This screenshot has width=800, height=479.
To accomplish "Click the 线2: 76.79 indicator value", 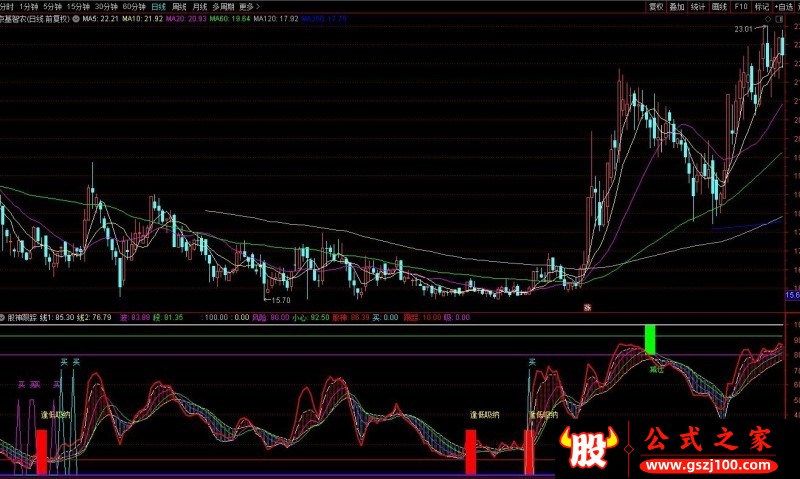I will click(94, 317).
